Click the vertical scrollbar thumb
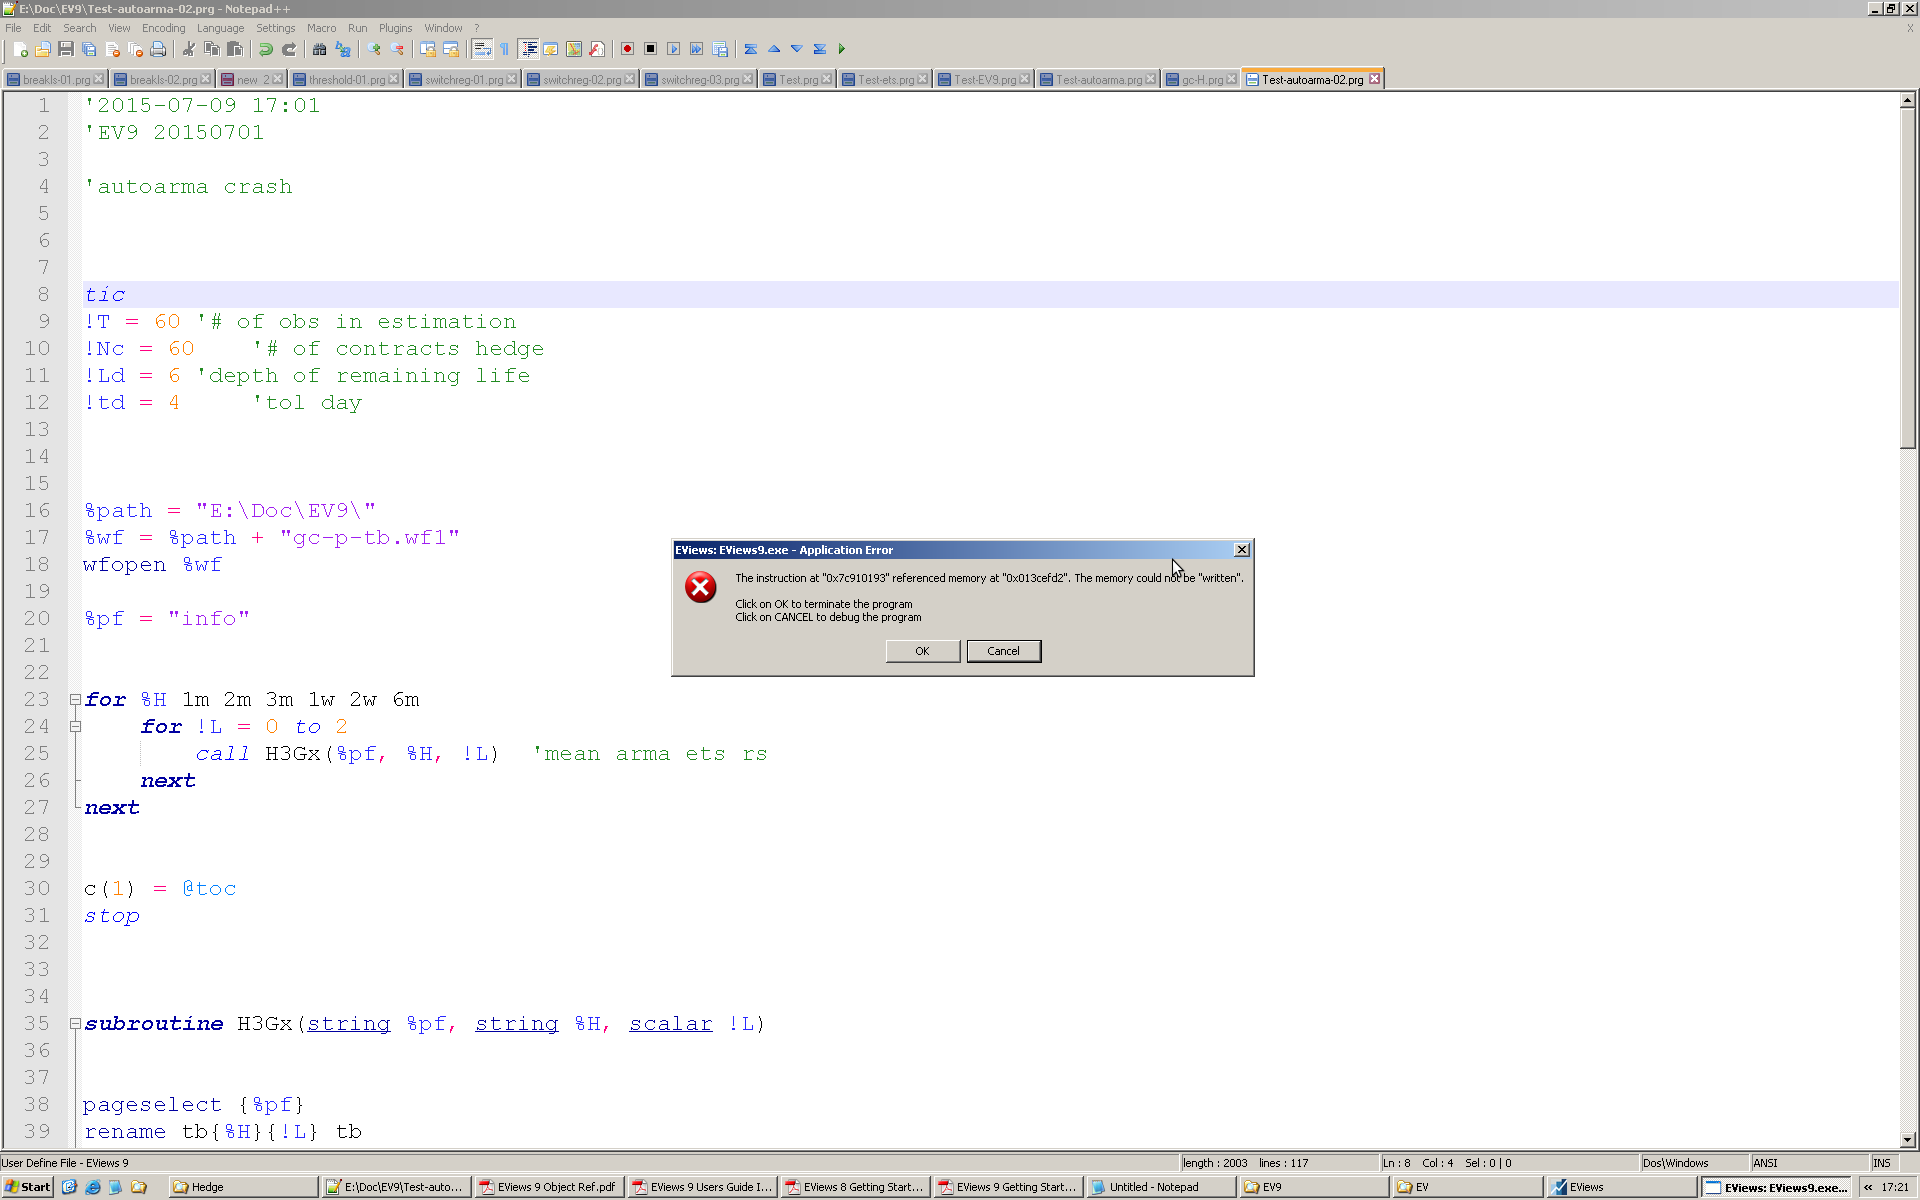Image resolution: width=1920 pixels, height=1200 pixels. click(1908, 278)
